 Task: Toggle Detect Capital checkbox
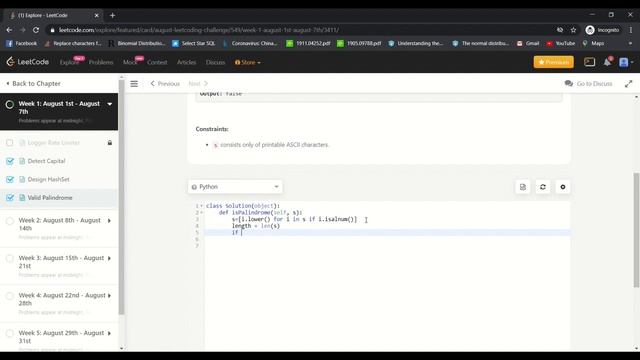click(x=10, y=161)
